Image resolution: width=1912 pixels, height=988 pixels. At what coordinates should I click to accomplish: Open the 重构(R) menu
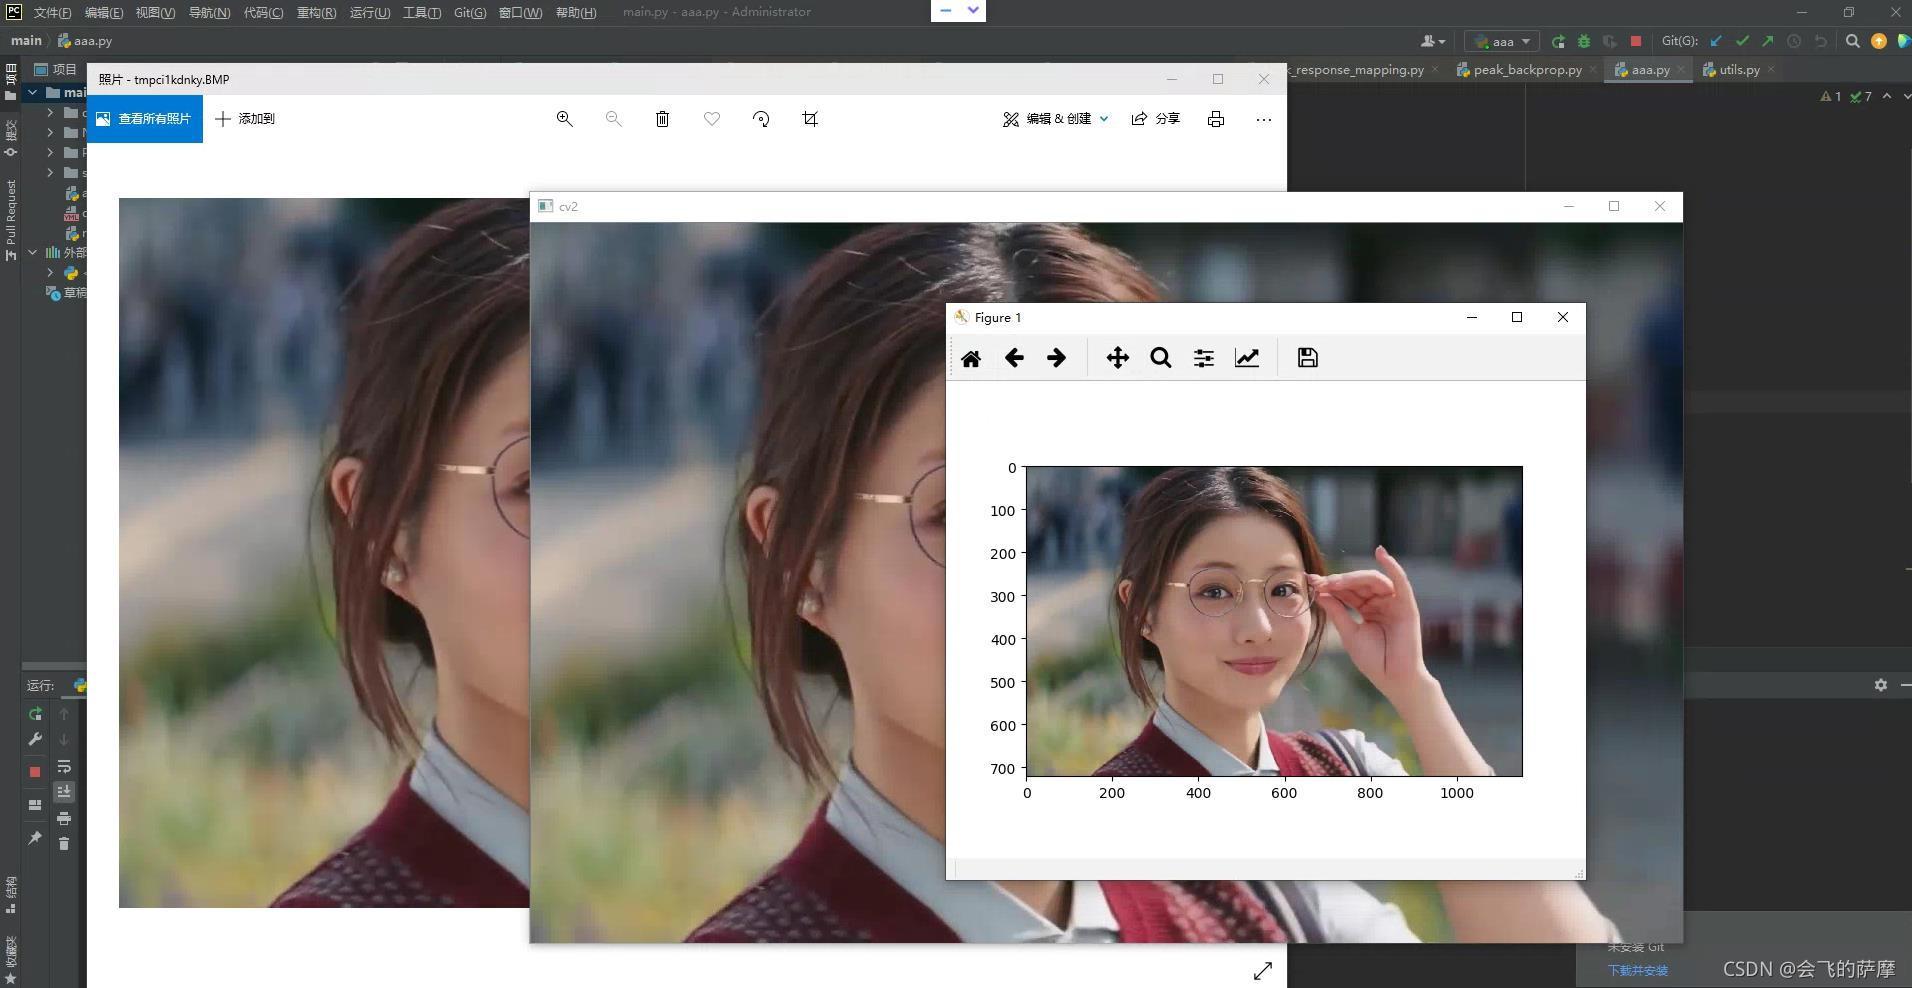tap(316, 12)
